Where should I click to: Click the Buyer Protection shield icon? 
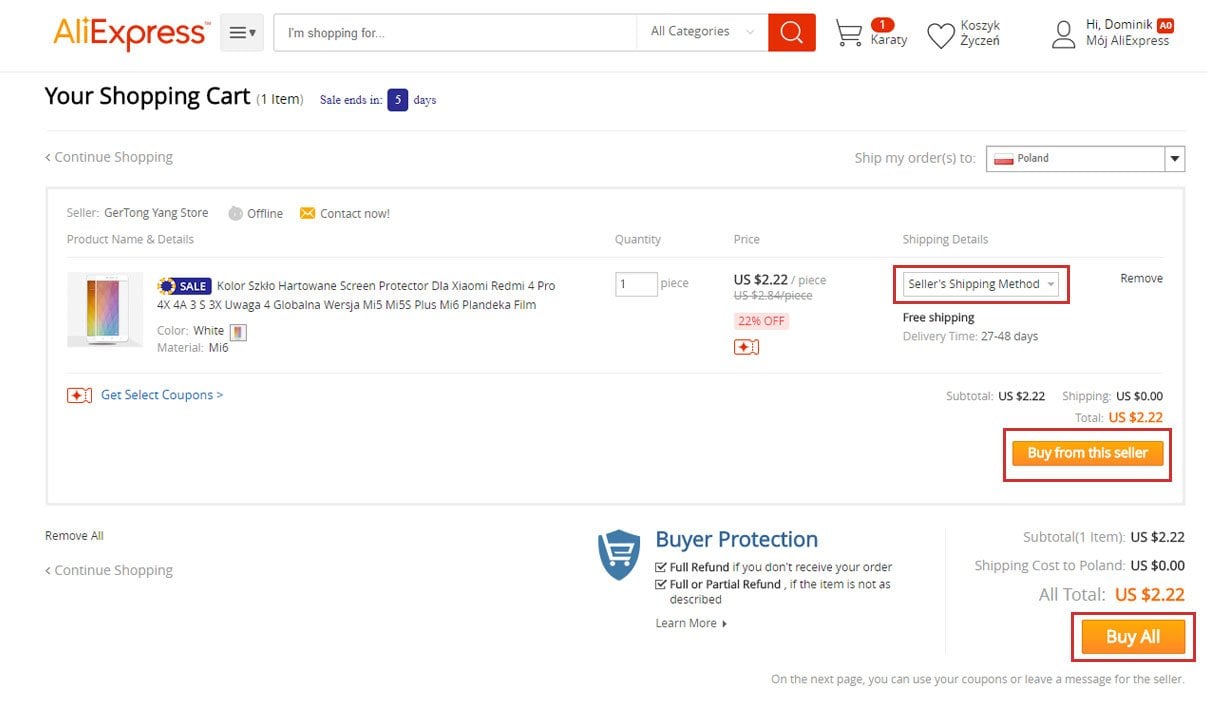pos(619,555)
